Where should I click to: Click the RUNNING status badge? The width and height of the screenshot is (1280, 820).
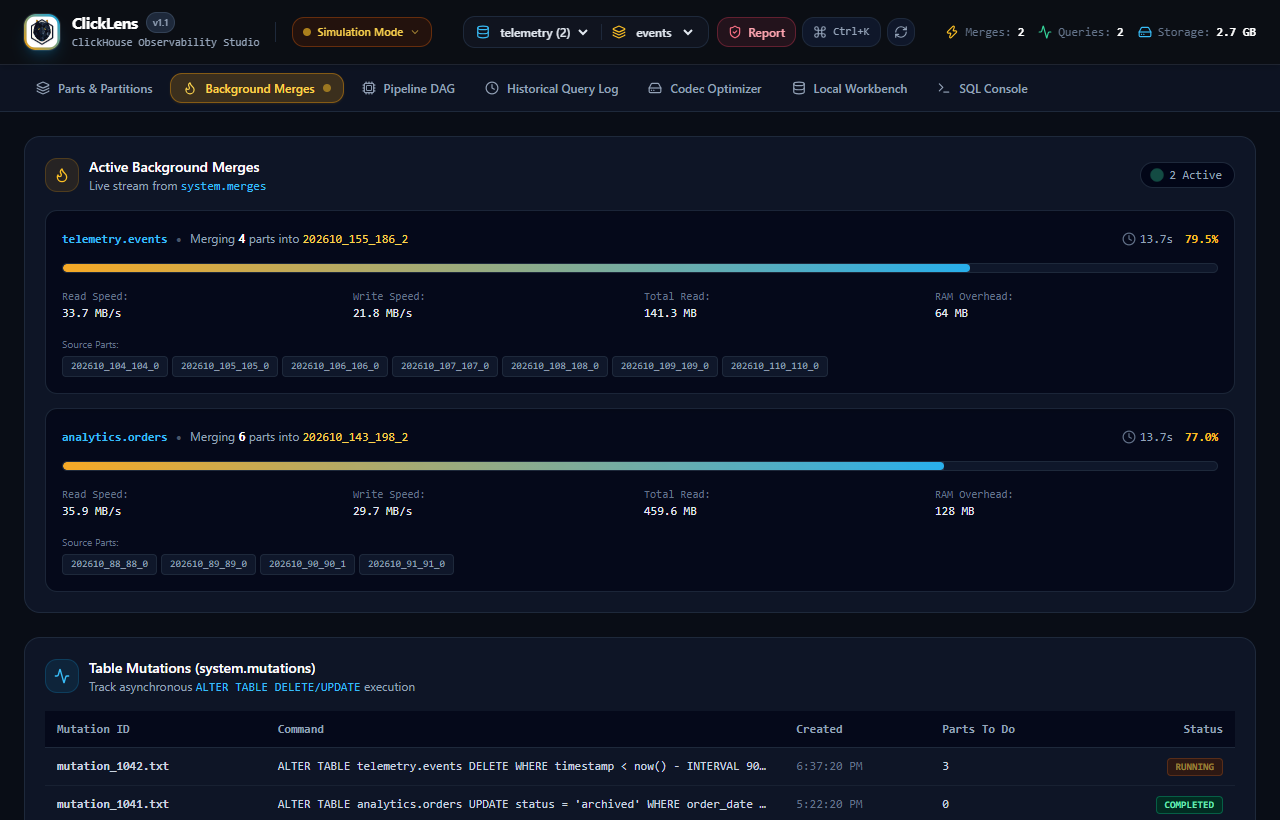click(1194, 767)
